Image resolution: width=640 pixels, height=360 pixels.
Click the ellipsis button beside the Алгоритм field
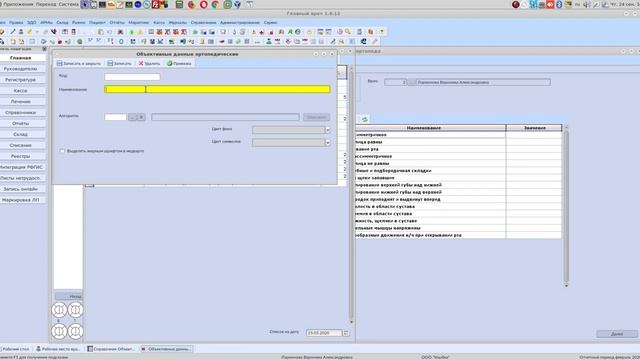click(132, 117)
